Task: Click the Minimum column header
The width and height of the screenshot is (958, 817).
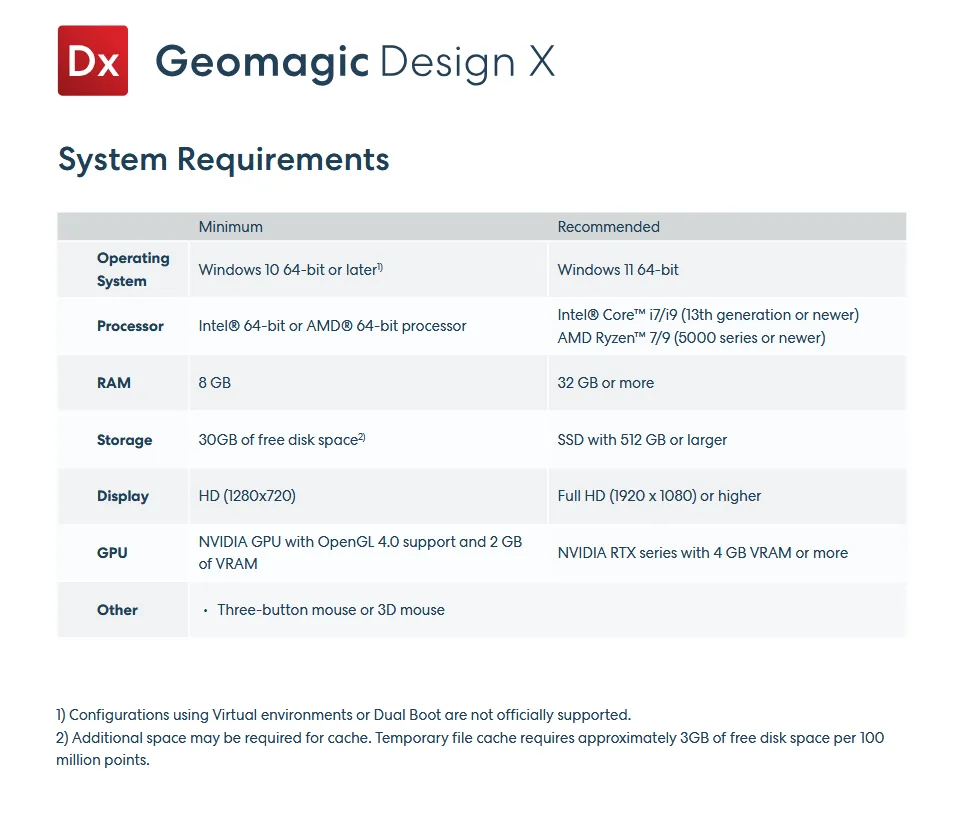Action: [x=230, y=227]
